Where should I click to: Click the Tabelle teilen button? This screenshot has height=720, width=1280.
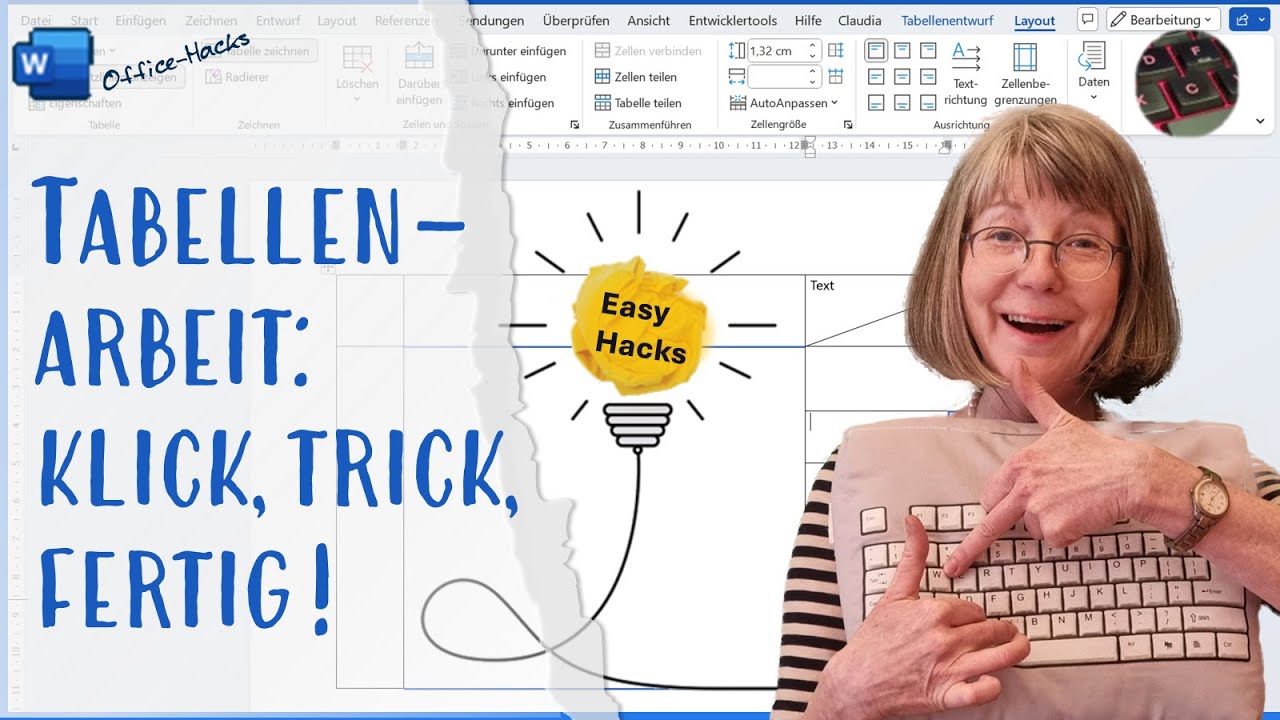pyautogui.click(x=638, y=103)
